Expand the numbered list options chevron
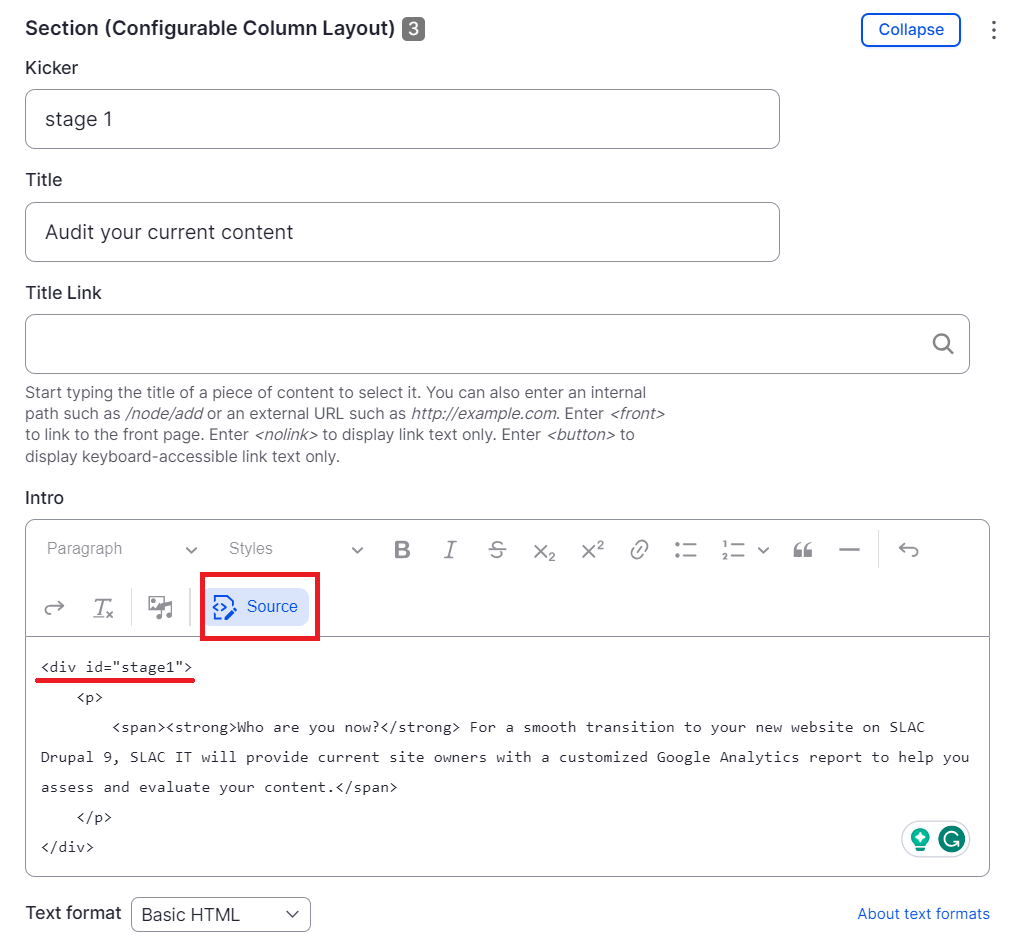The width and height of the screenshot is (1014, 947). pos(763,549)
